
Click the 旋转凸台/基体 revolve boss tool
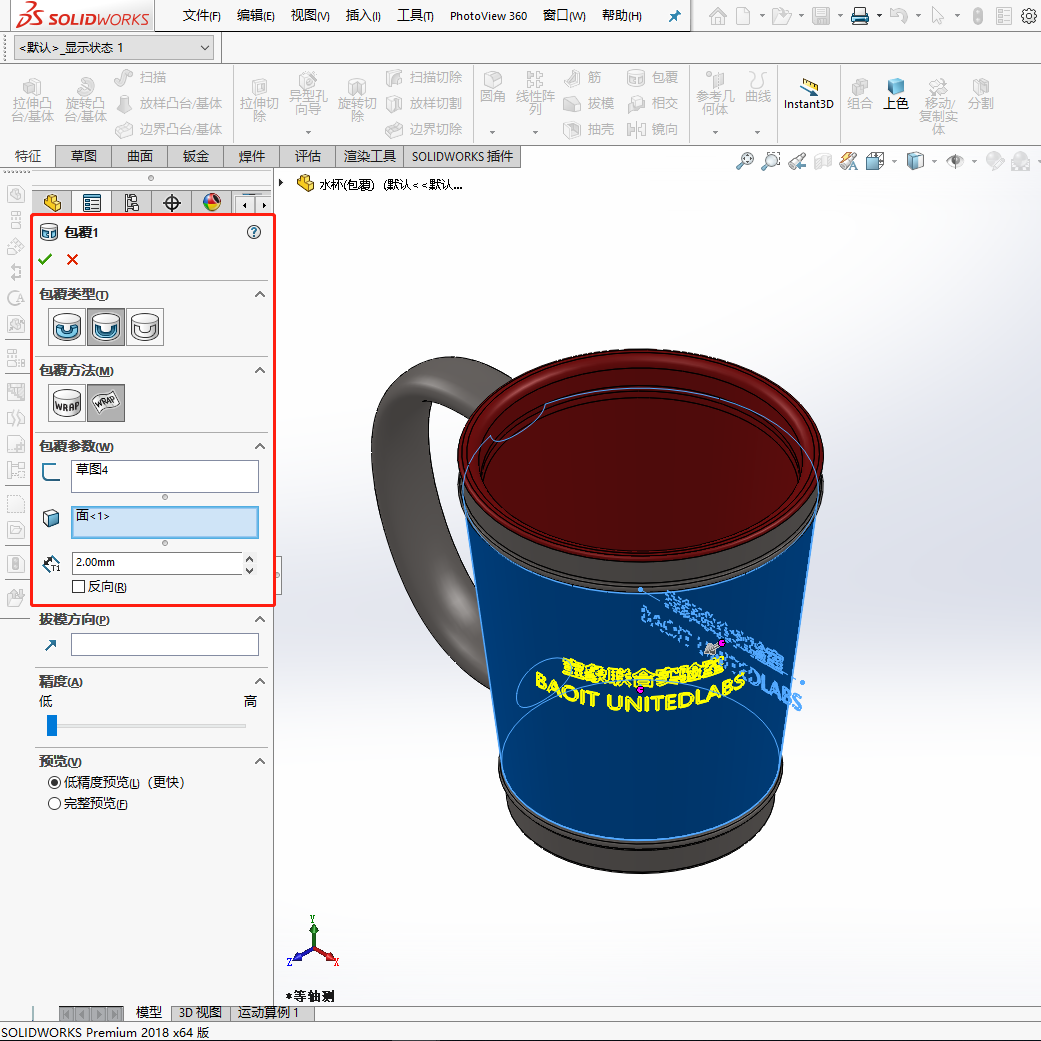[x=86, y=101]
